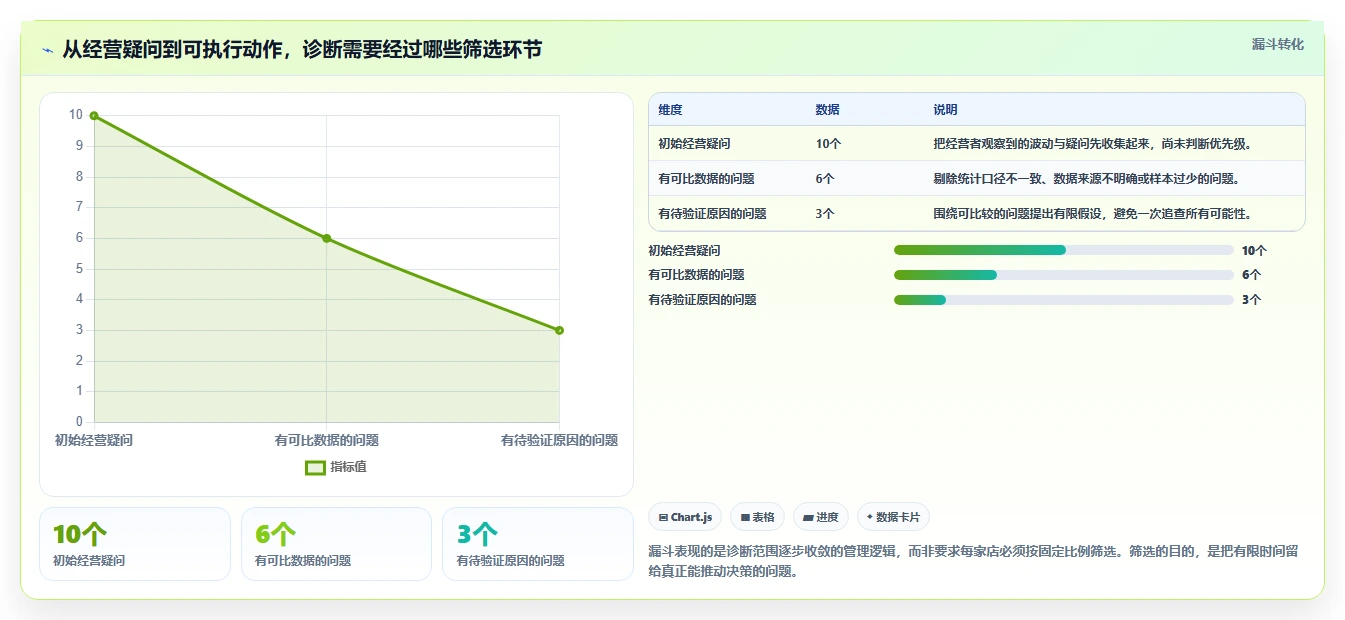Click the y-axis tick label 0
Screen dimensions: 1345x620
[x=79, y=422]
